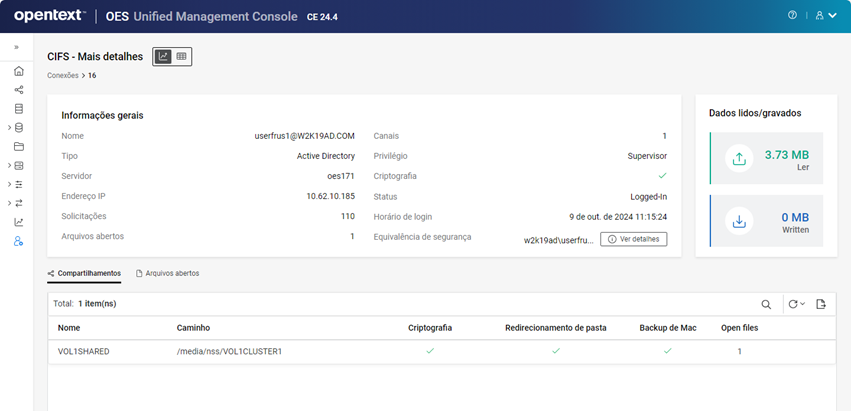Click the Logged-In status value
The height and width of the screenshot is (411, 851).
pos(649,197)
